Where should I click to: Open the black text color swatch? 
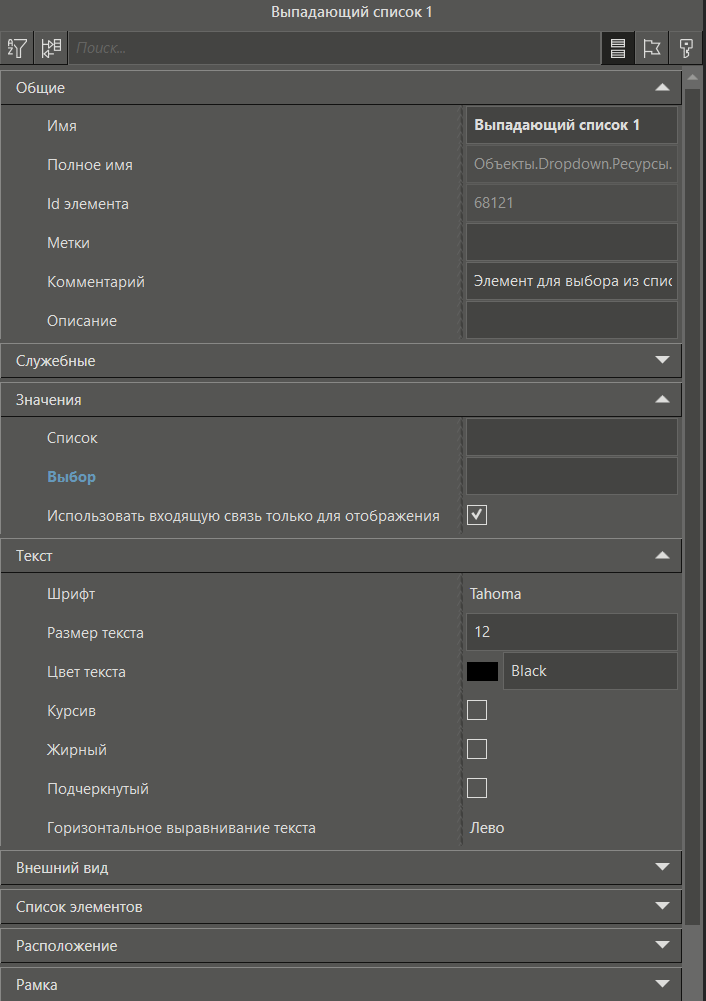(x=482, y=671)
